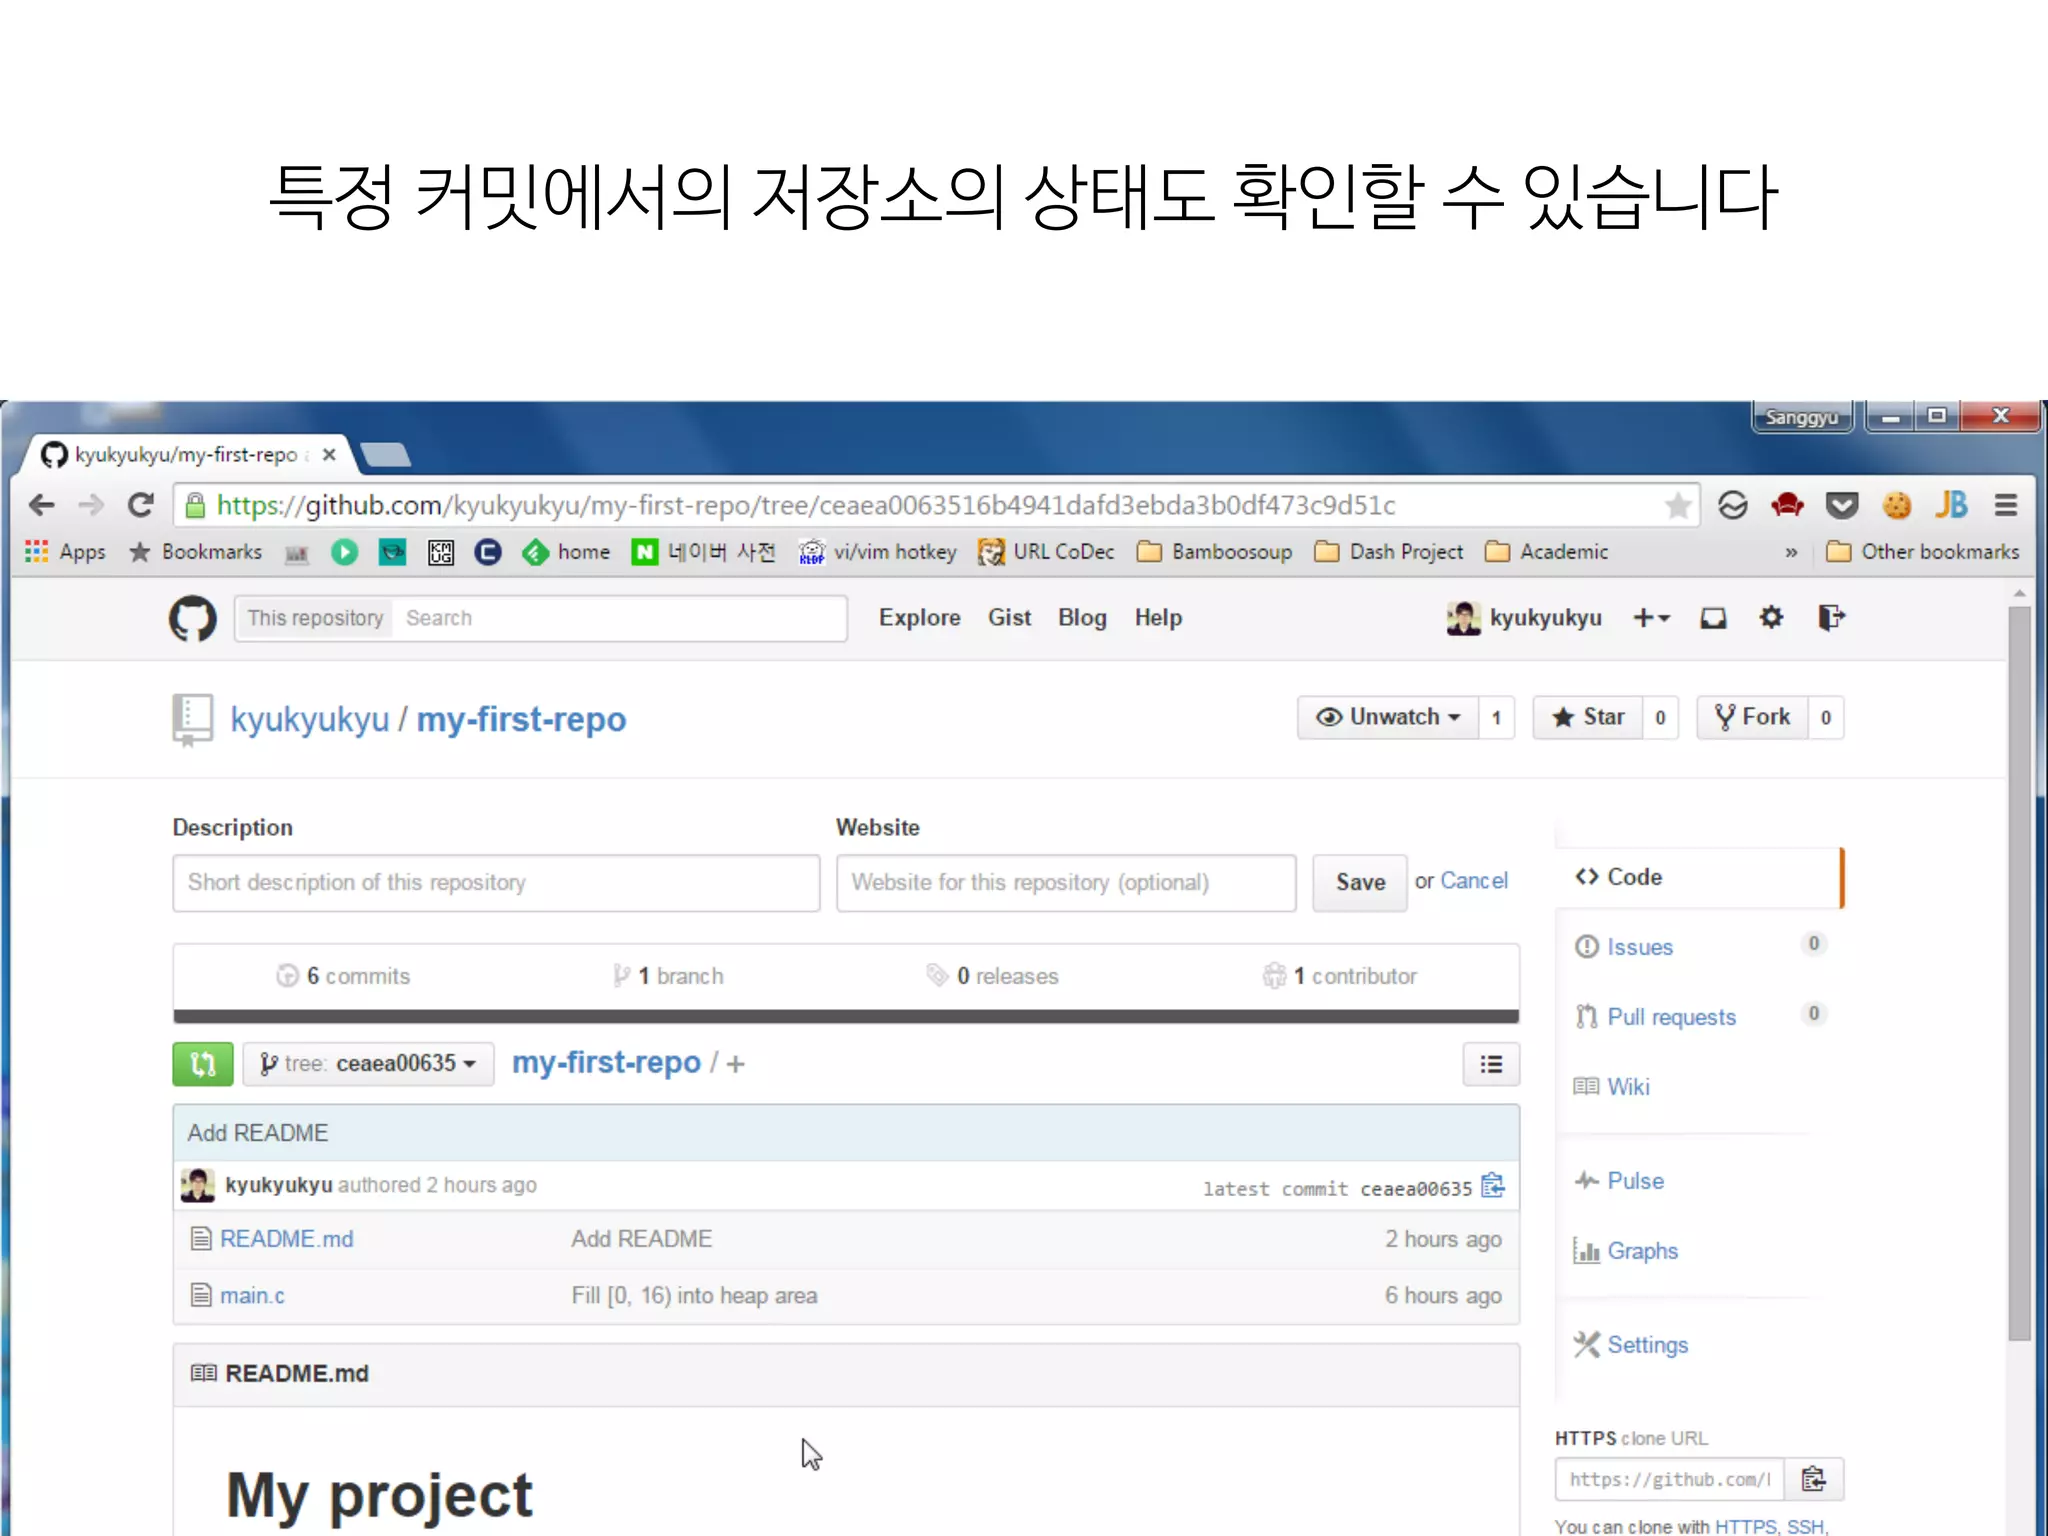This screenshot has height=1536, width=2048.
Task: Open account settings gear icon
Action: [x=1771, y=618]
